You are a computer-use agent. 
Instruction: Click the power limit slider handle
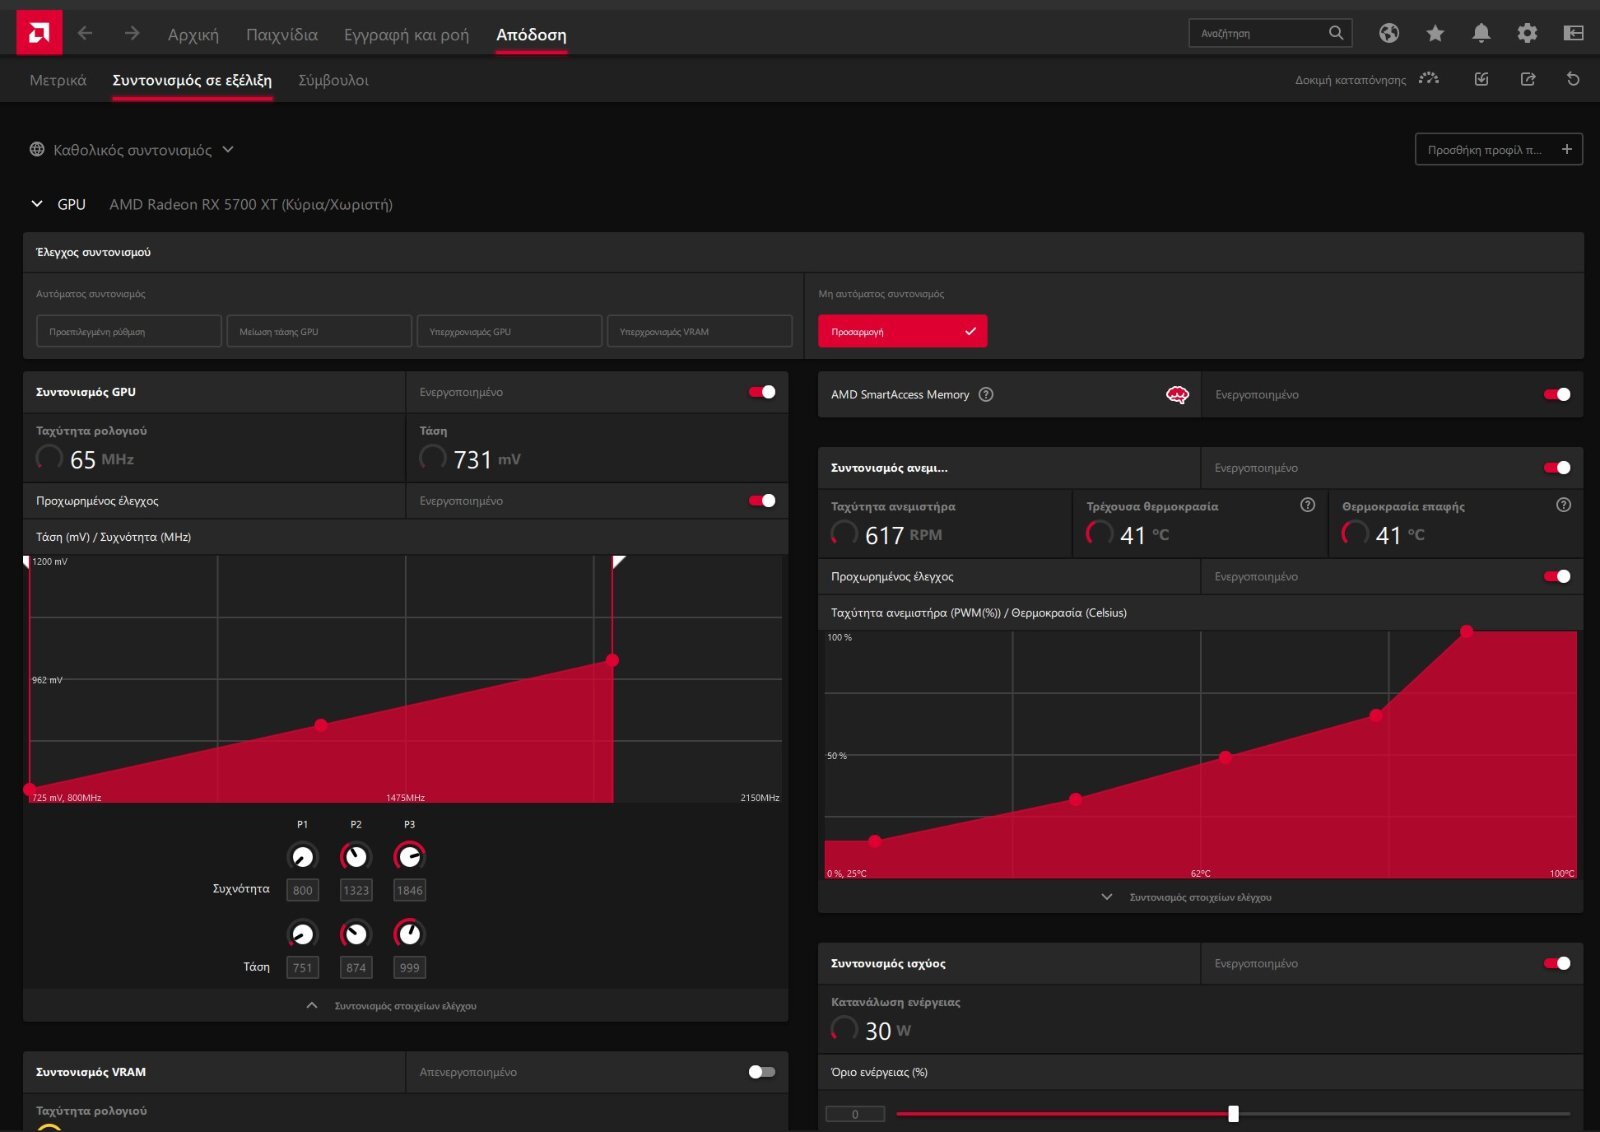pos(1233,1113)
